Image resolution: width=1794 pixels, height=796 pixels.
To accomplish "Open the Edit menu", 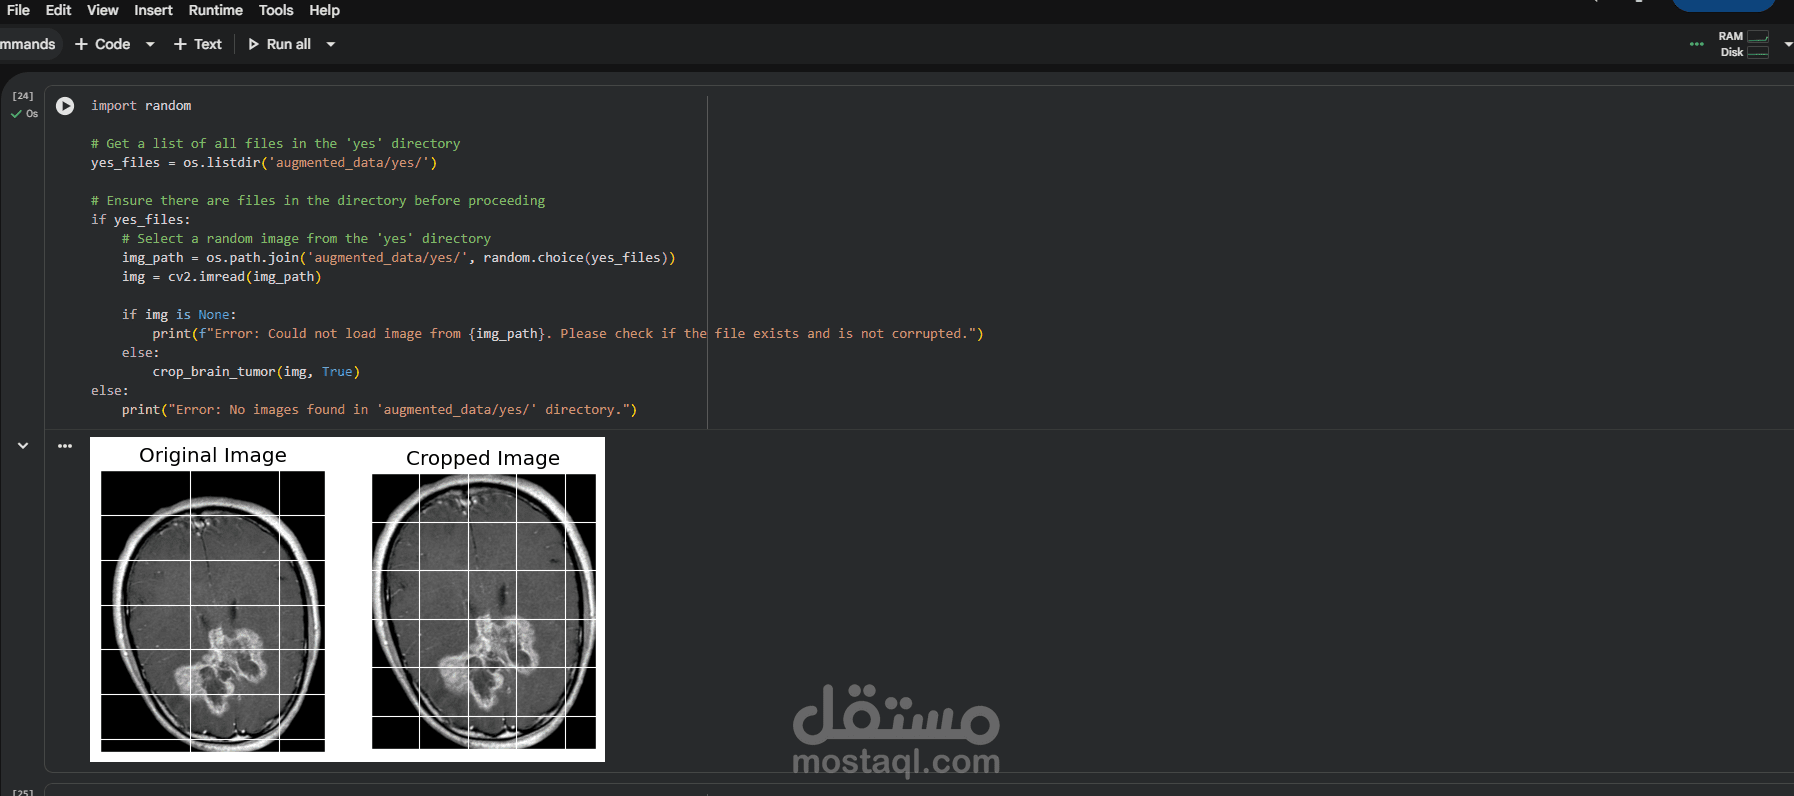I will coord(58,10).
